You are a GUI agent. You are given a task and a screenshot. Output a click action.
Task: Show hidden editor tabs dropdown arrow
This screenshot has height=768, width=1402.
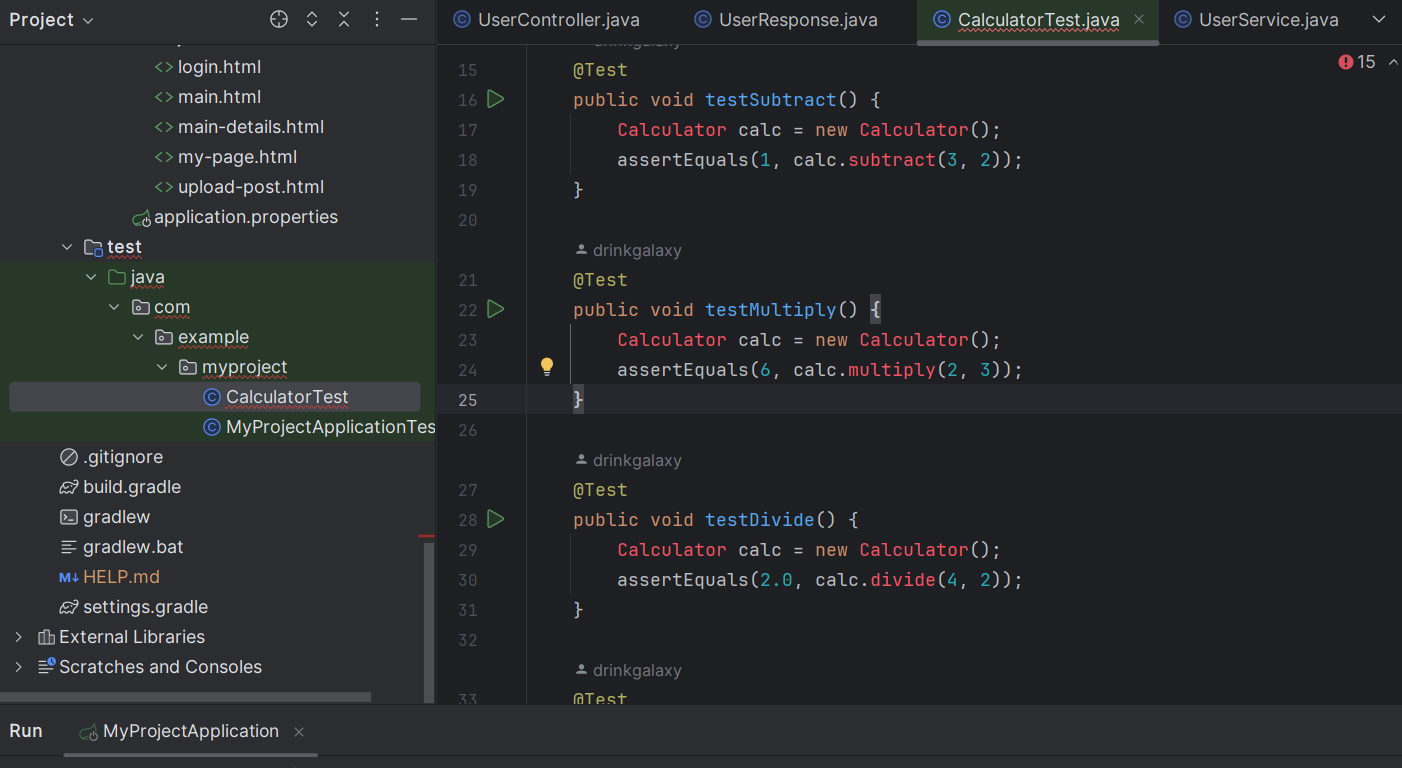click(x=1379, y=19)
